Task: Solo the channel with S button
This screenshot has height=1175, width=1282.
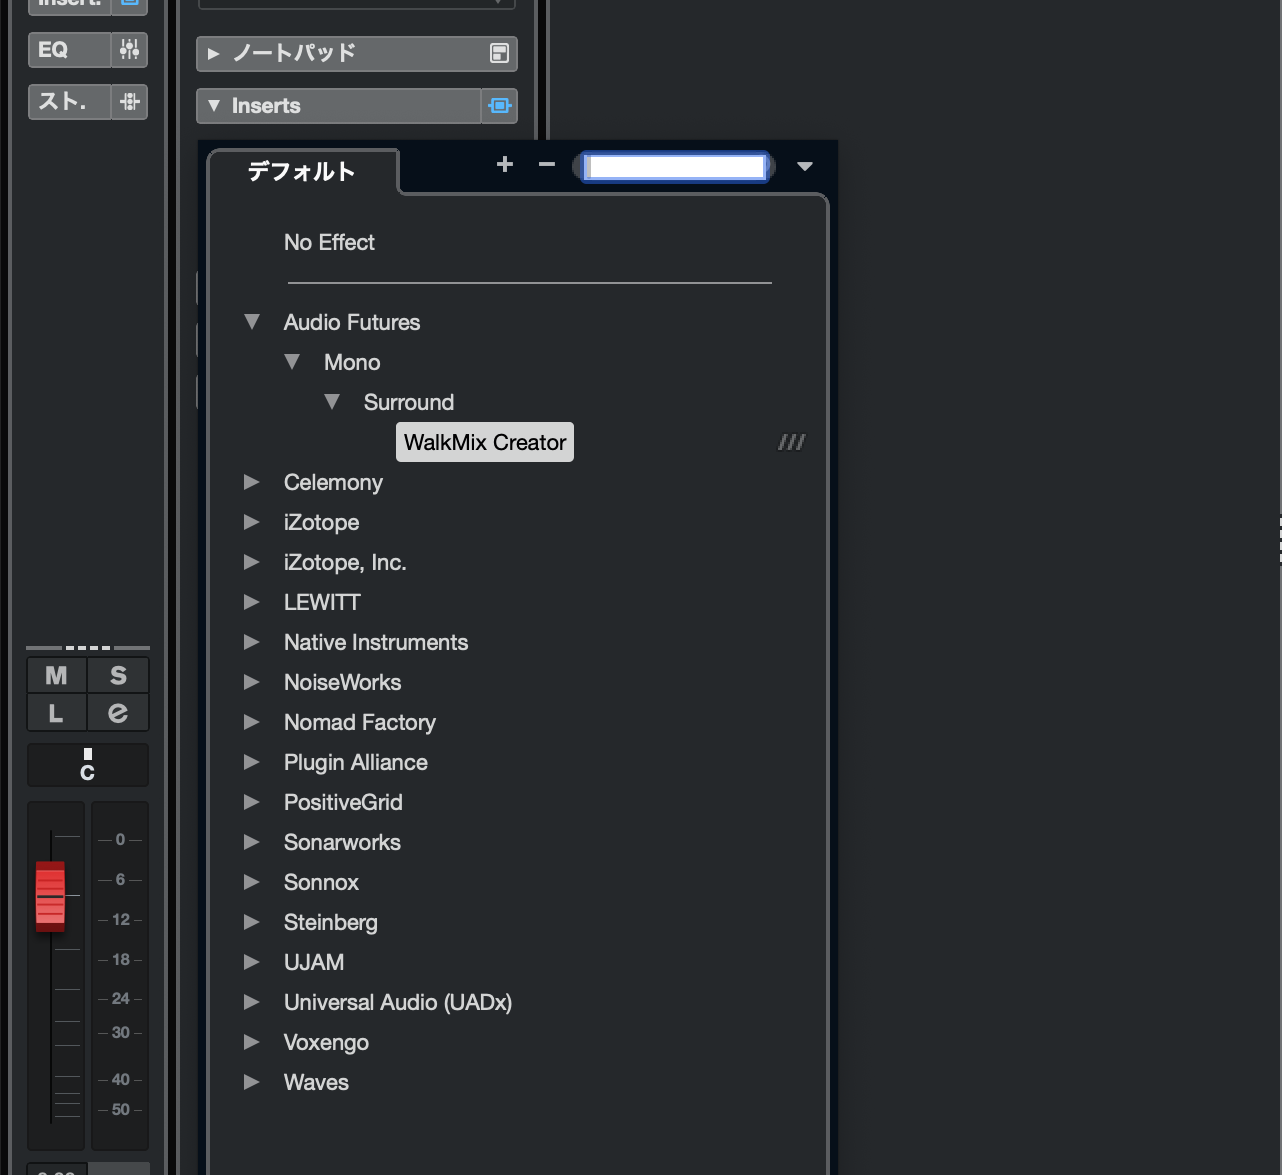Action: (x=118, y=676)
